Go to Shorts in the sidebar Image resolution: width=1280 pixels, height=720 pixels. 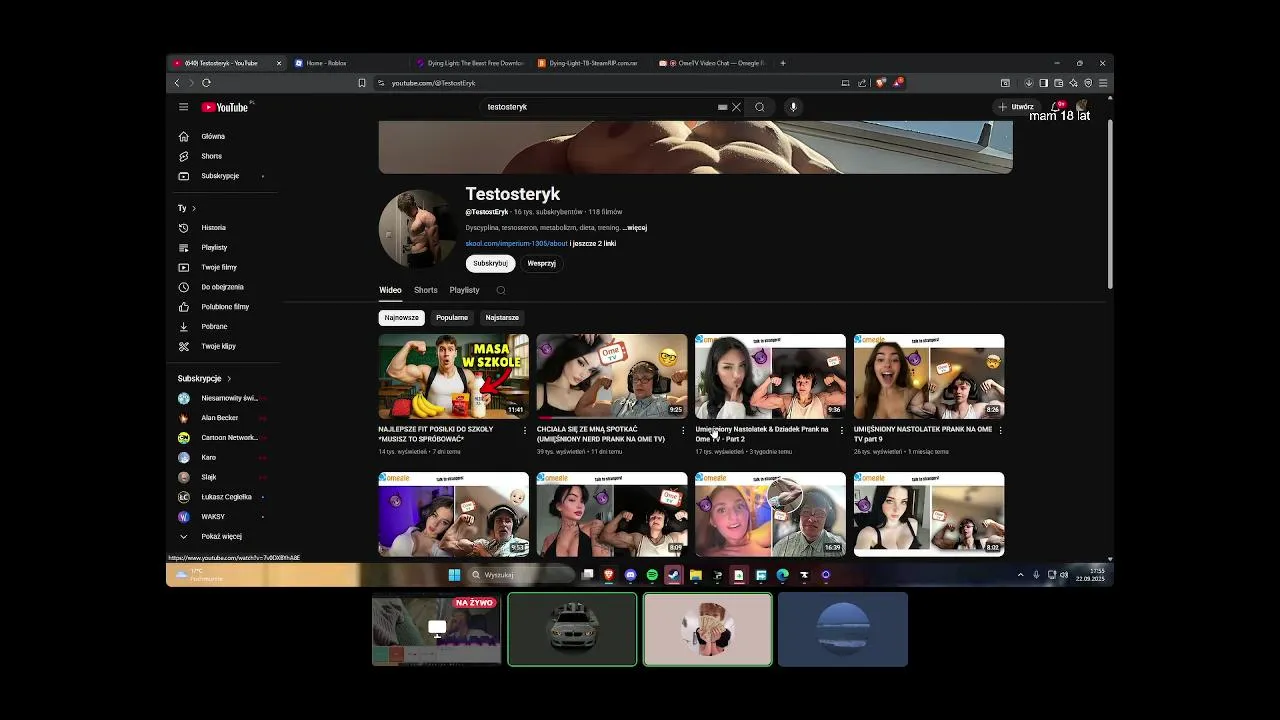[211, 156]
